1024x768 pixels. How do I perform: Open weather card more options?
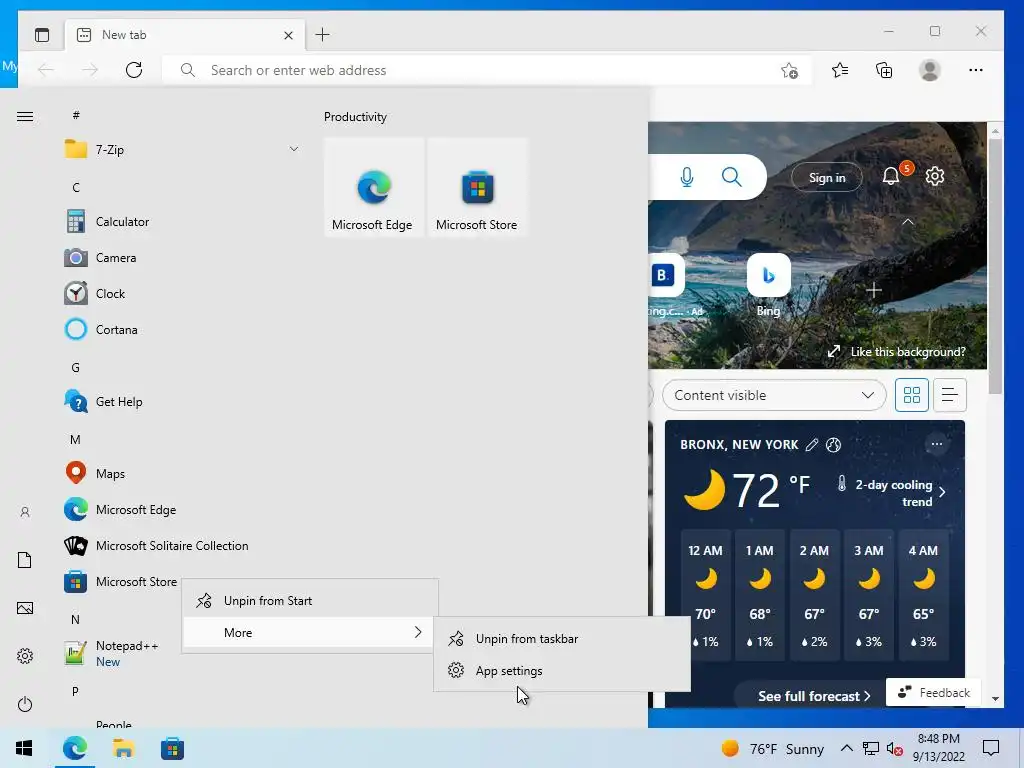tap(936, 444)
